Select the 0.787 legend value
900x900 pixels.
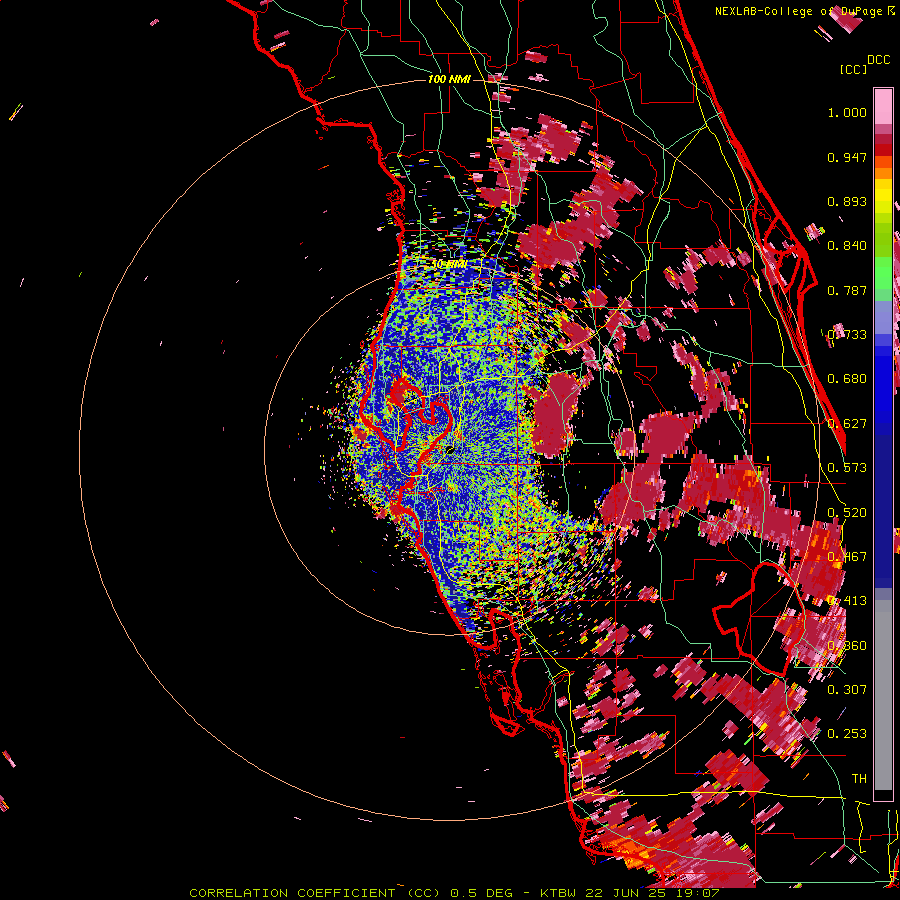pos(847,290)
